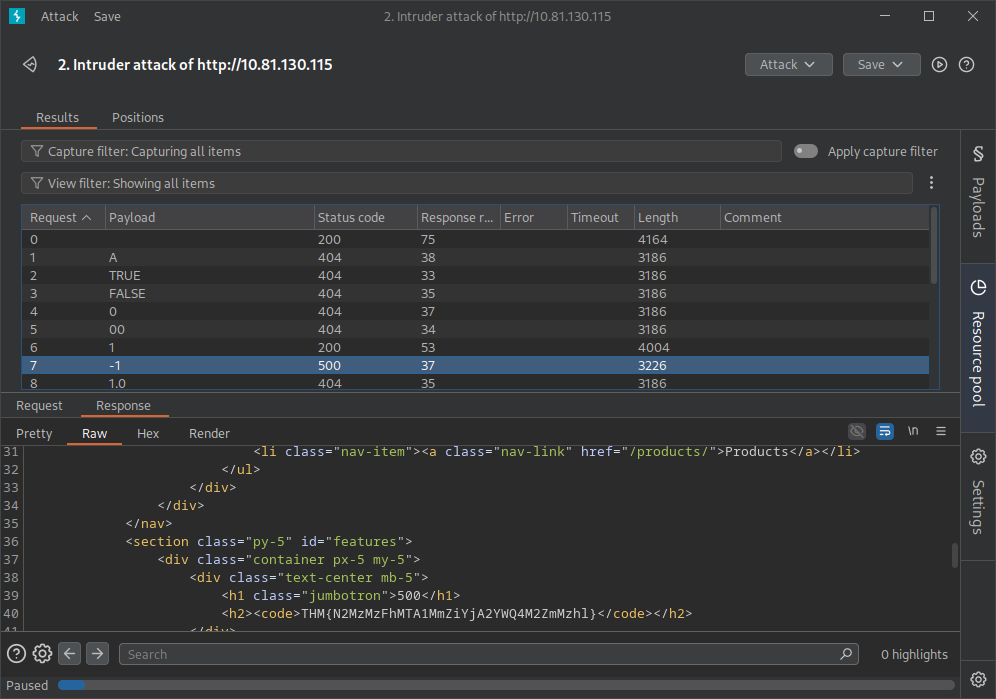Open the response editor hamburger menu
The image size is (996, 699).
point(940,430)
